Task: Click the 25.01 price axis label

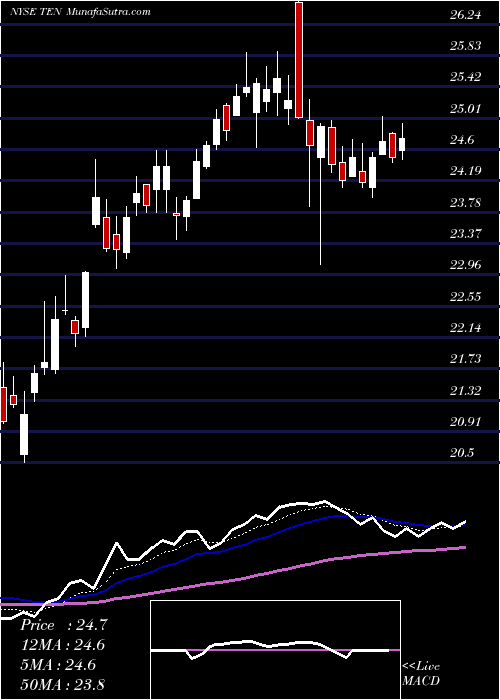Action: 465,108
